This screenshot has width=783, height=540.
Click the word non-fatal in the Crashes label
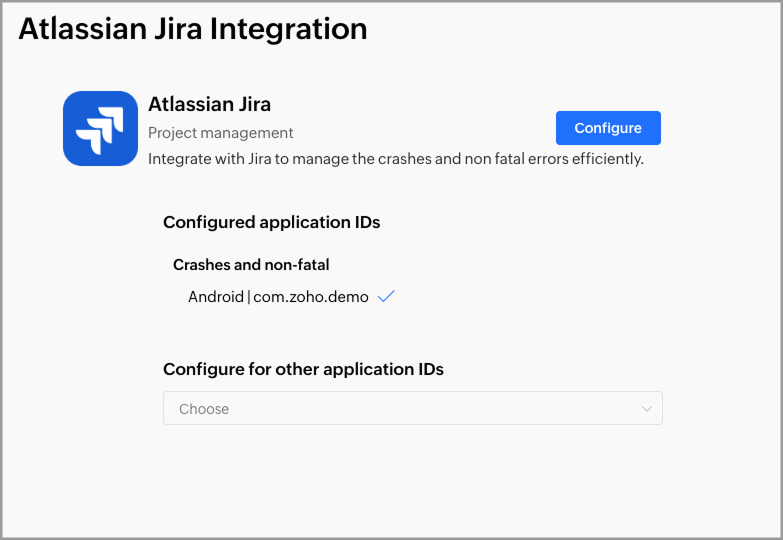point(297,265)
